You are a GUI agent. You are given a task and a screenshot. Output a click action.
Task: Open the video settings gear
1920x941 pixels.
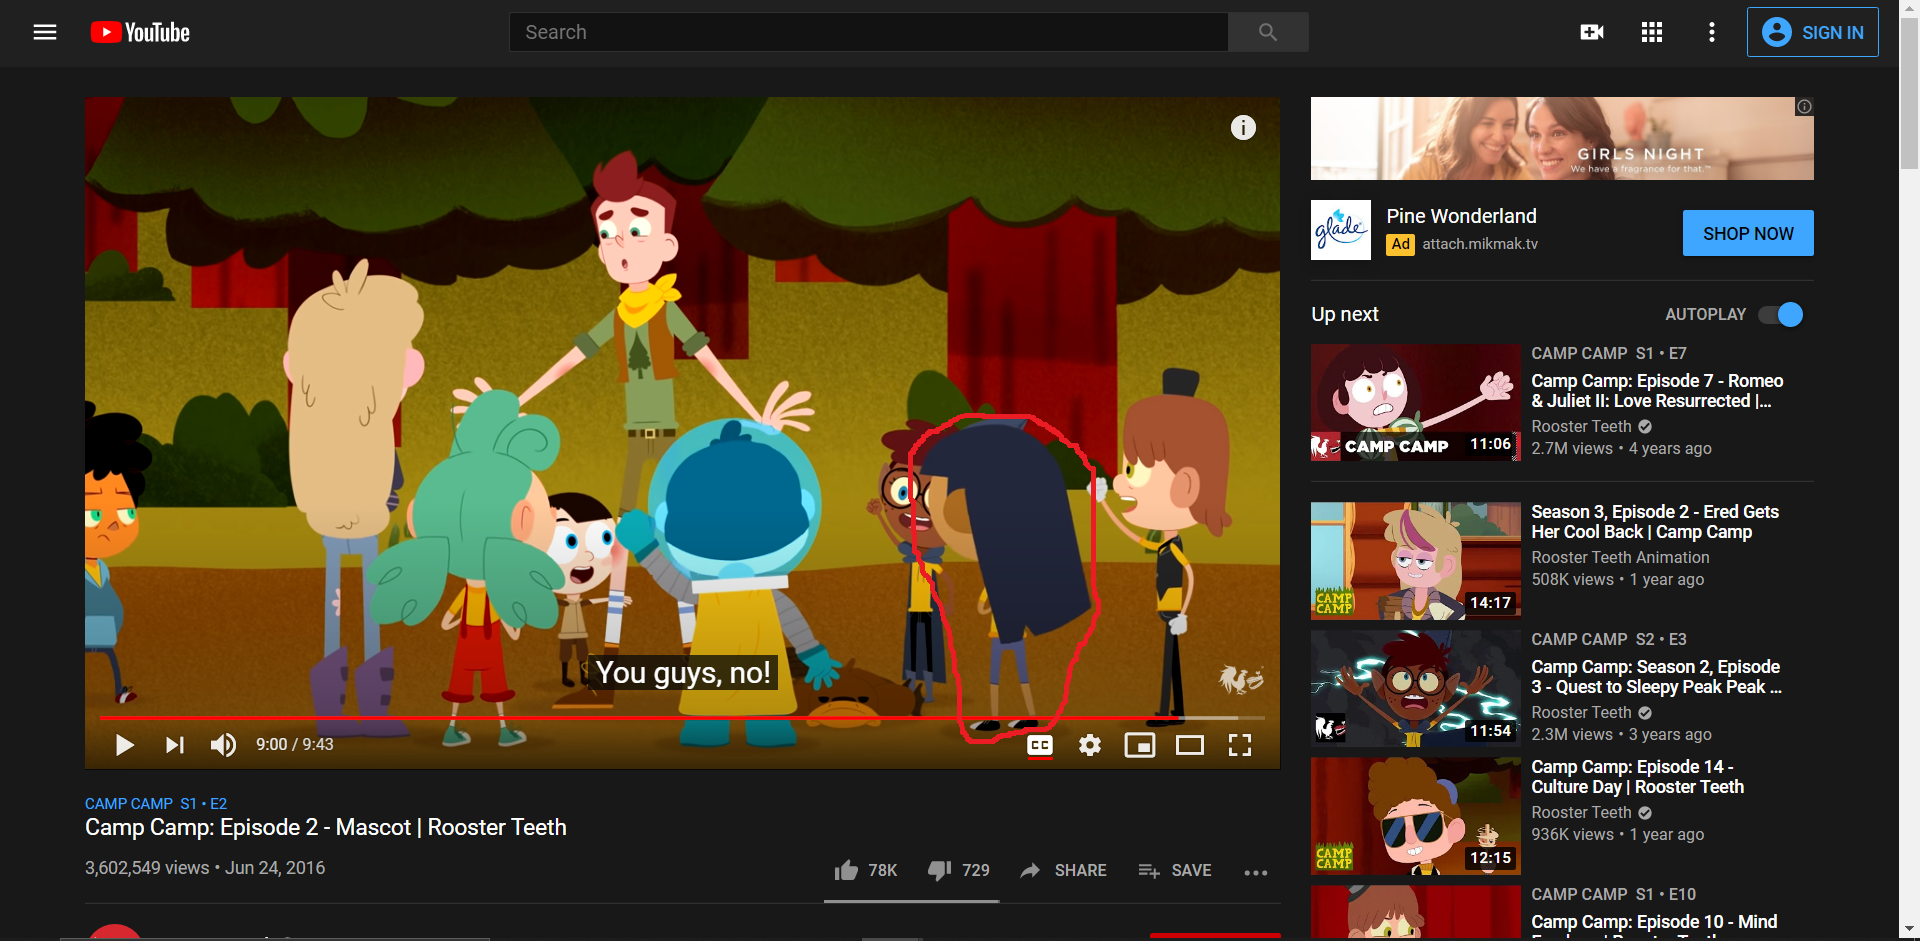1089,745
